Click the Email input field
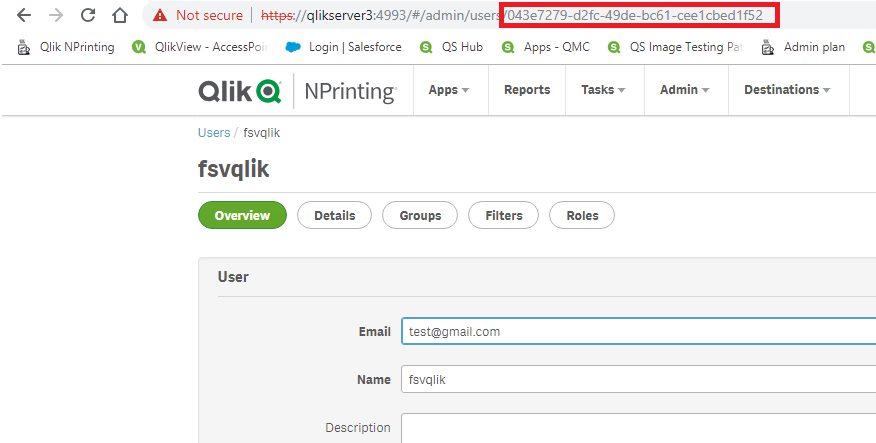 point(639,331)
